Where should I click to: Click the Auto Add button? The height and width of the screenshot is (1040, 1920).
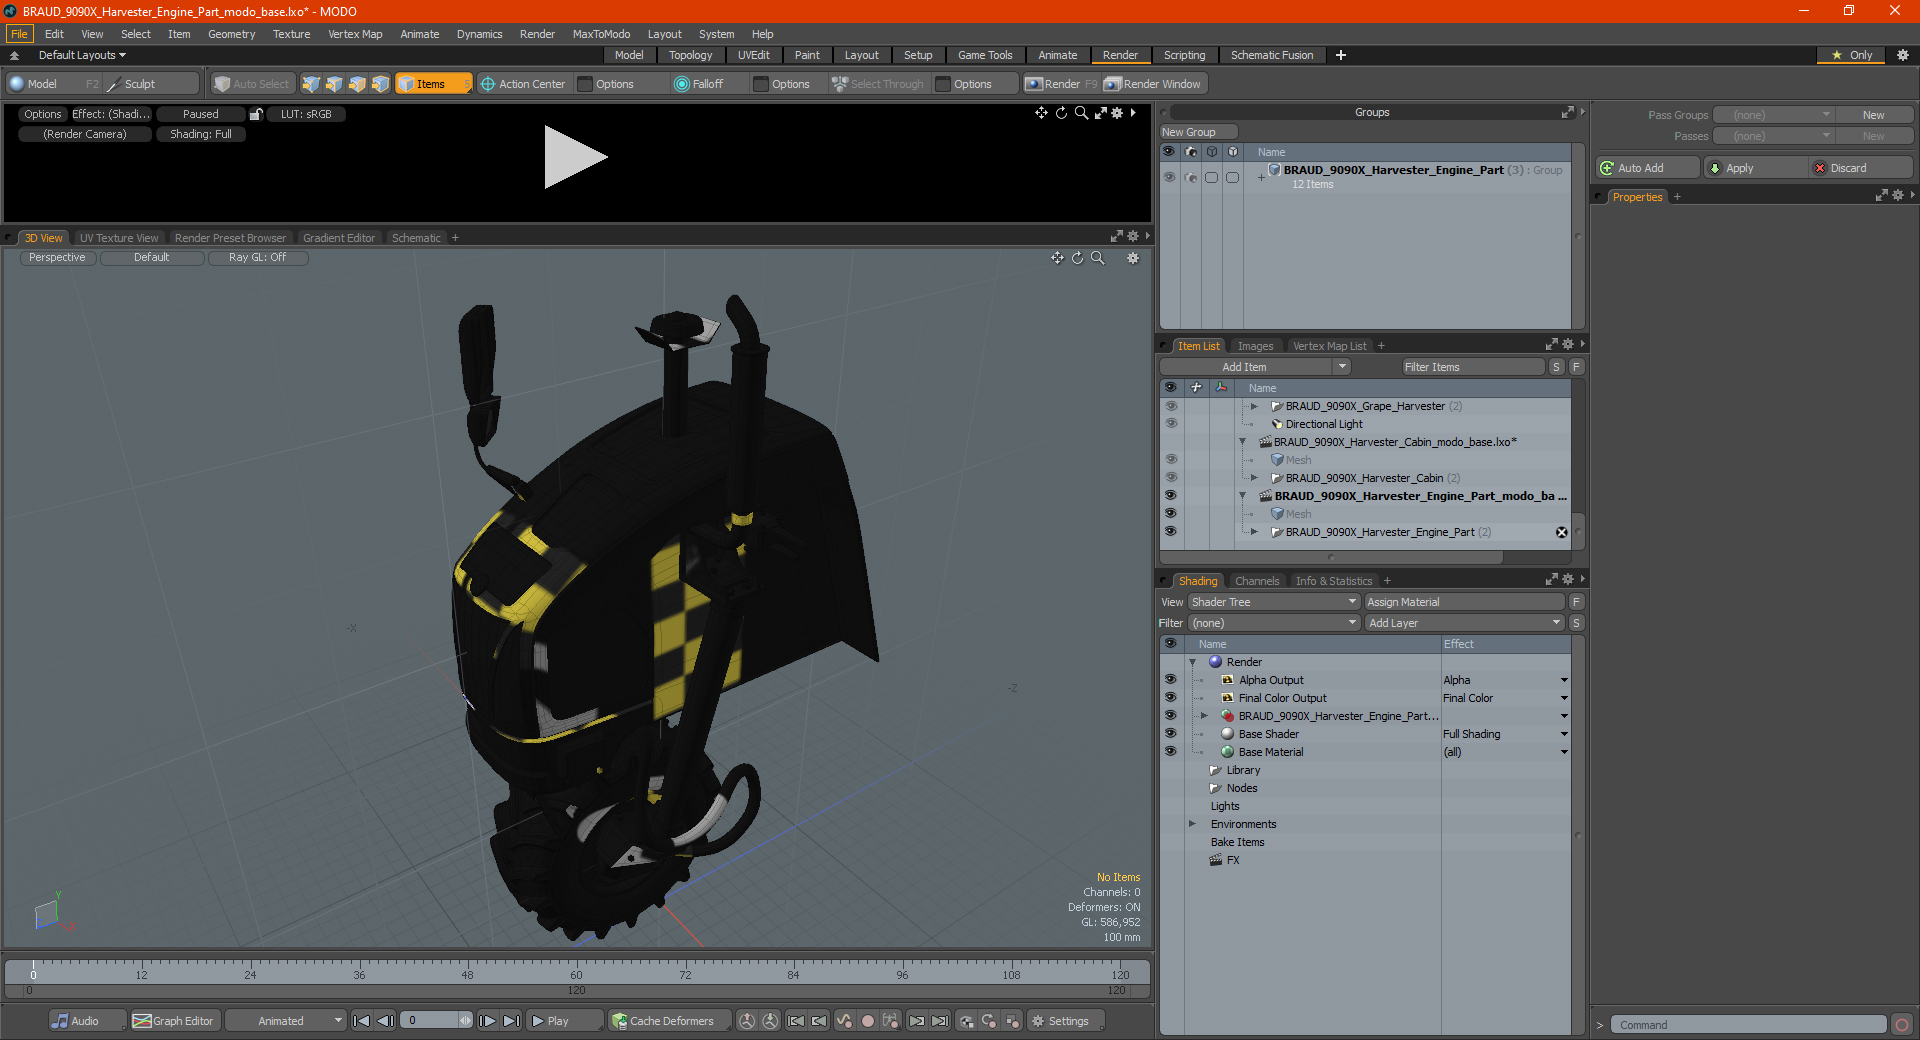[x=1648, y=168]
